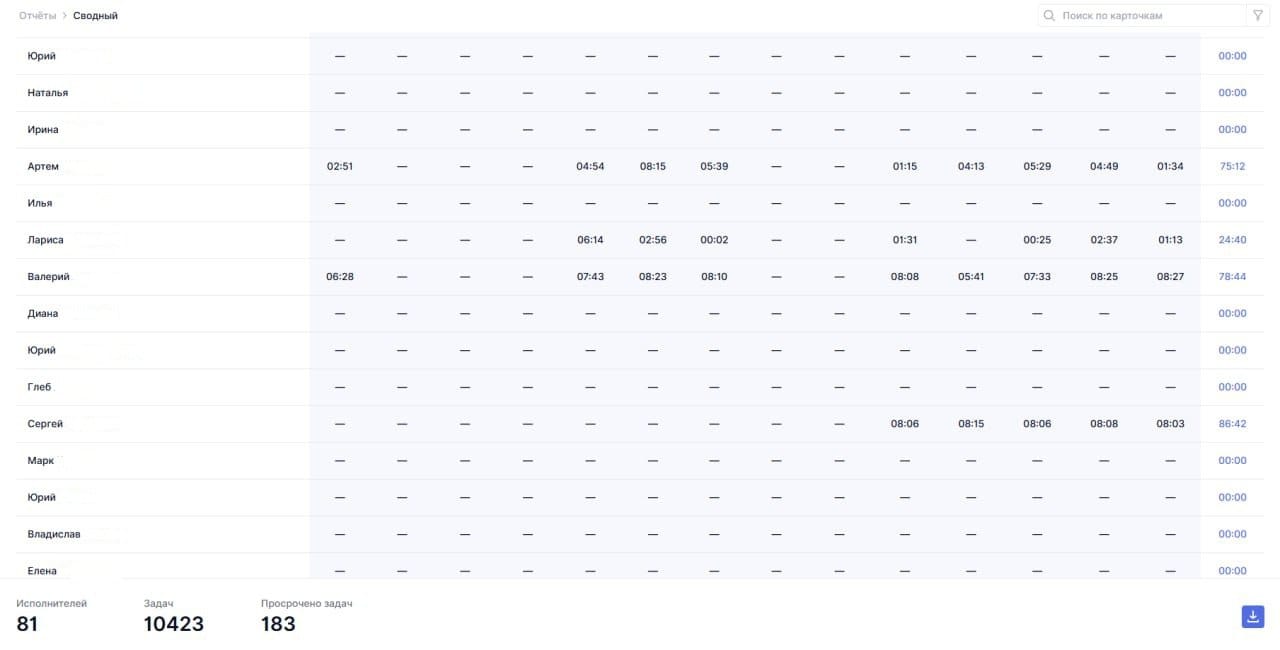Go to "Отчёты" in the breadcrumb
The height and width of the screenshot is (650, 1280).
coord(38,16)
